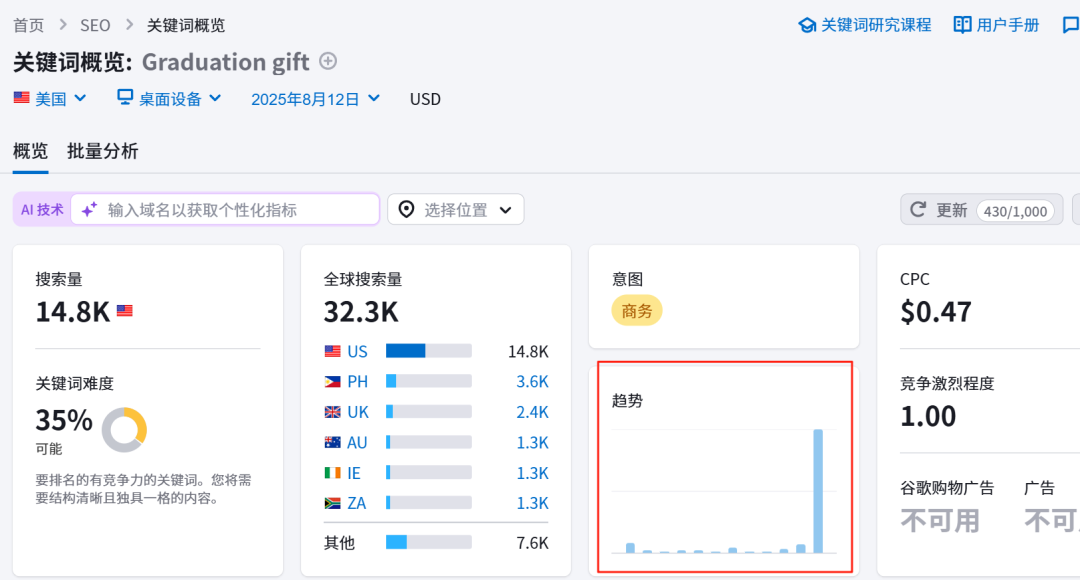Go to SEO breadcrumb
Screen dimensions: 1080x580
click(95, 25)
